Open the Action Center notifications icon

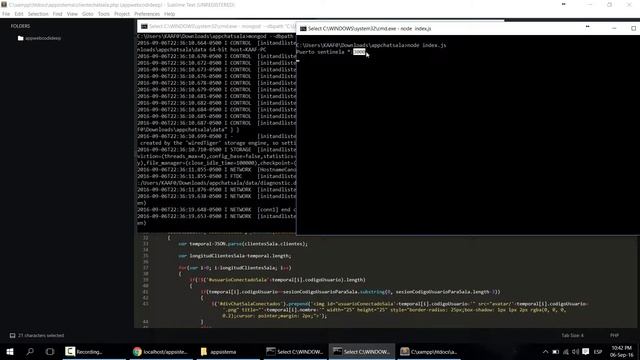click(586, 352)
